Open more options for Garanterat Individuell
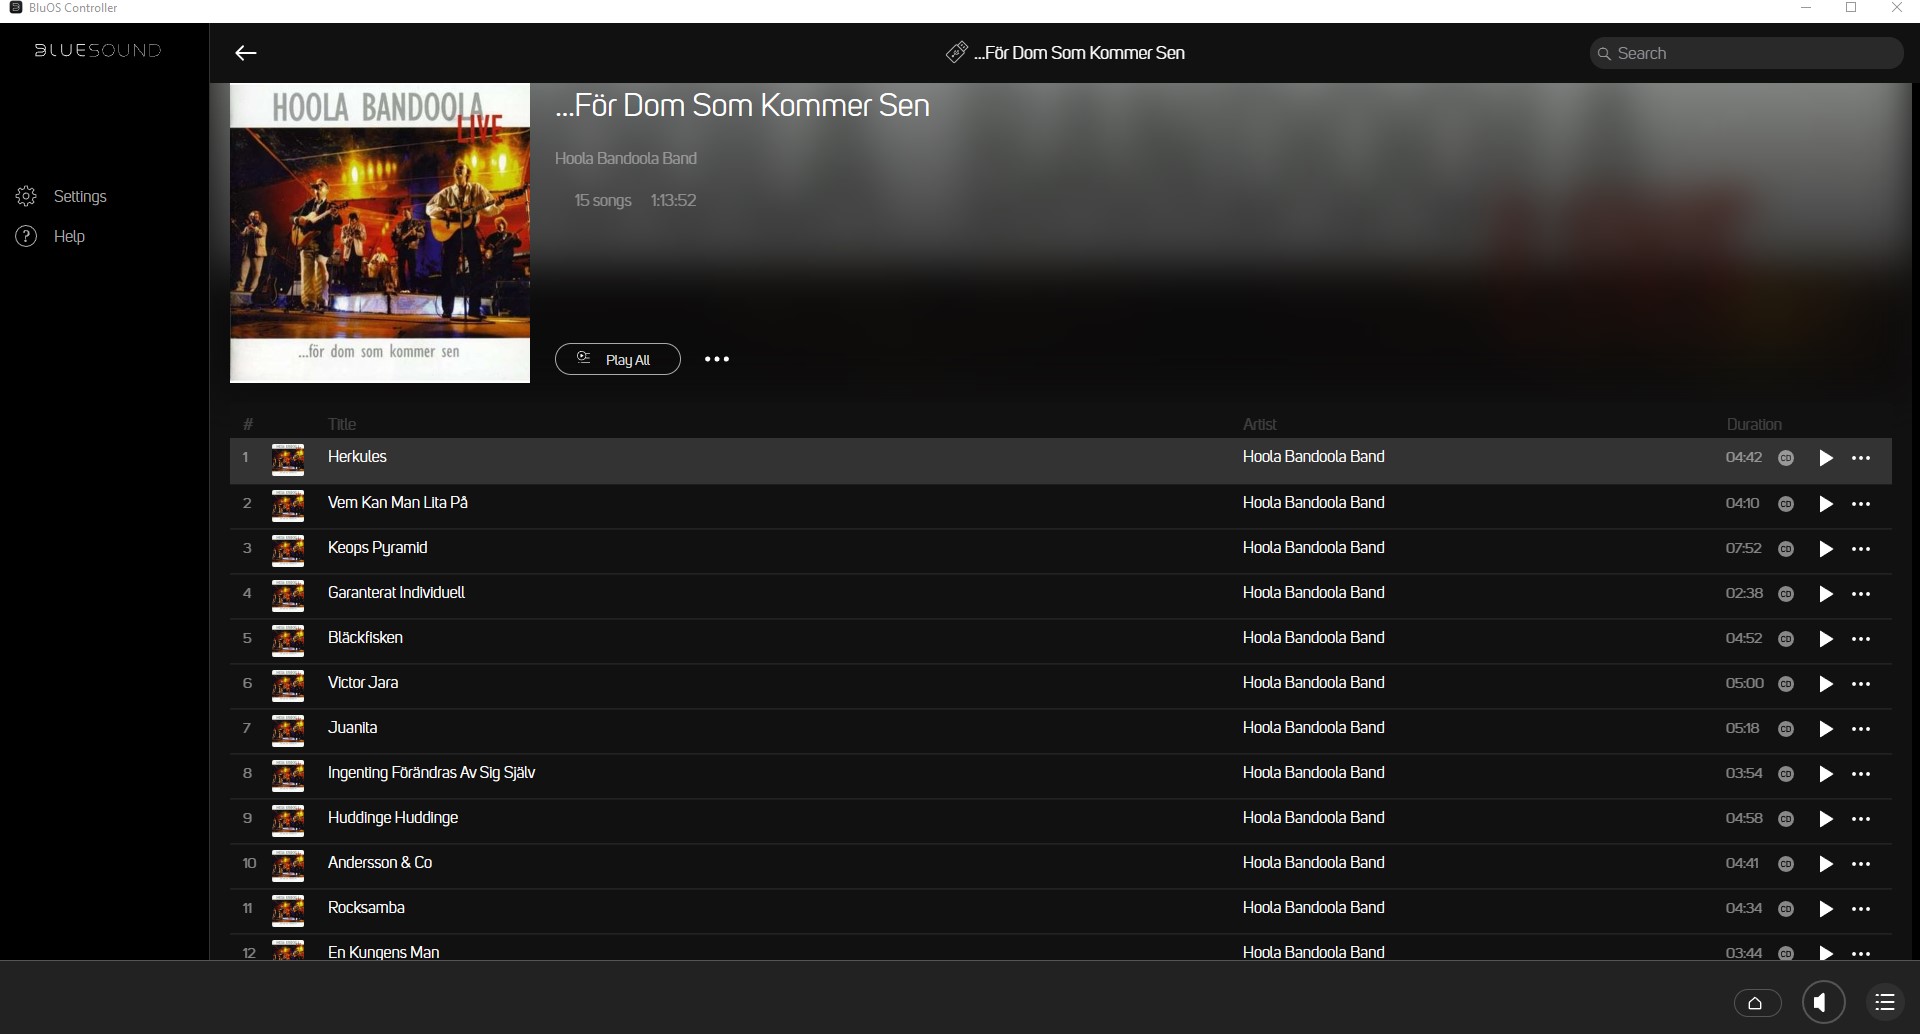1920x1034 pixels. pos(1861,594)
